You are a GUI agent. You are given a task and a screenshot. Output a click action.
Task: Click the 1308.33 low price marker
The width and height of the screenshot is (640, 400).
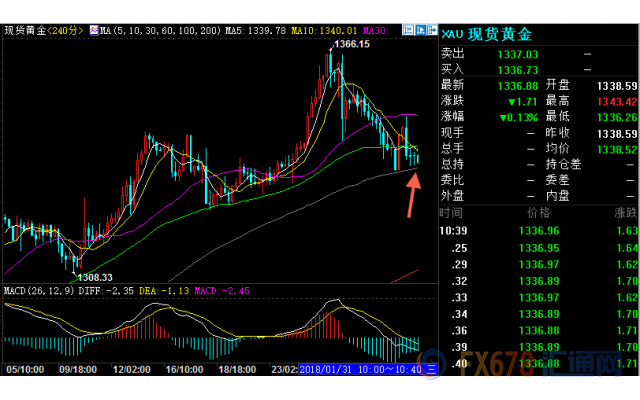[94, 278]
